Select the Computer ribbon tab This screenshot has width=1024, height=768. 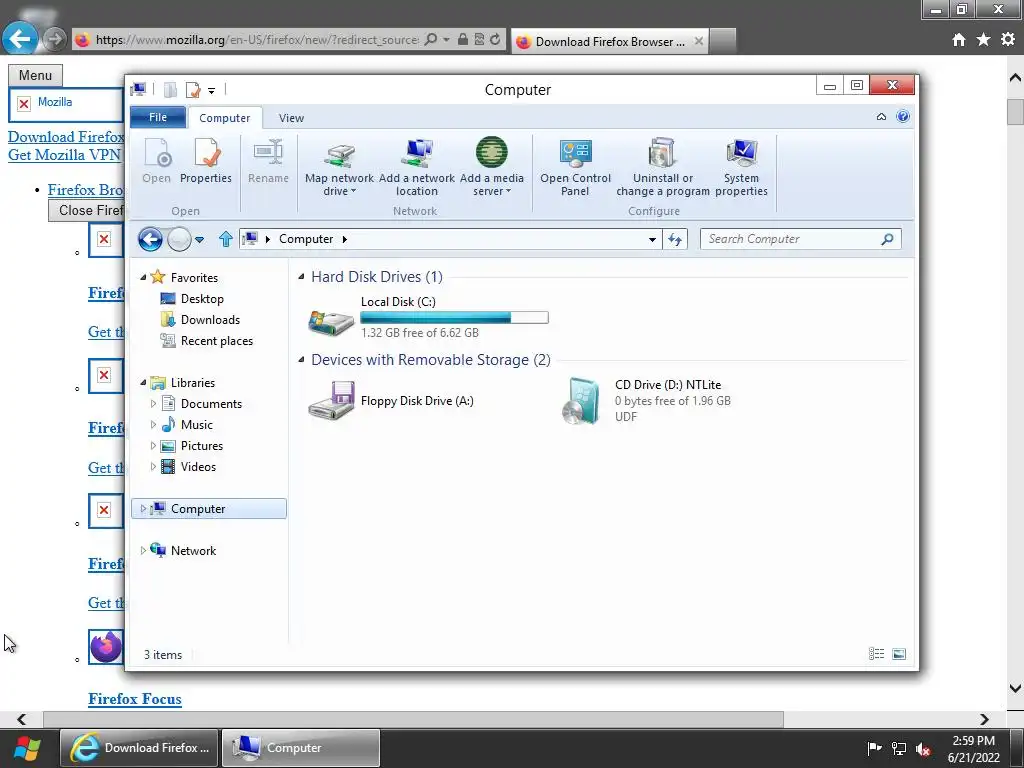pyautogui.click(x=225, y=118)
